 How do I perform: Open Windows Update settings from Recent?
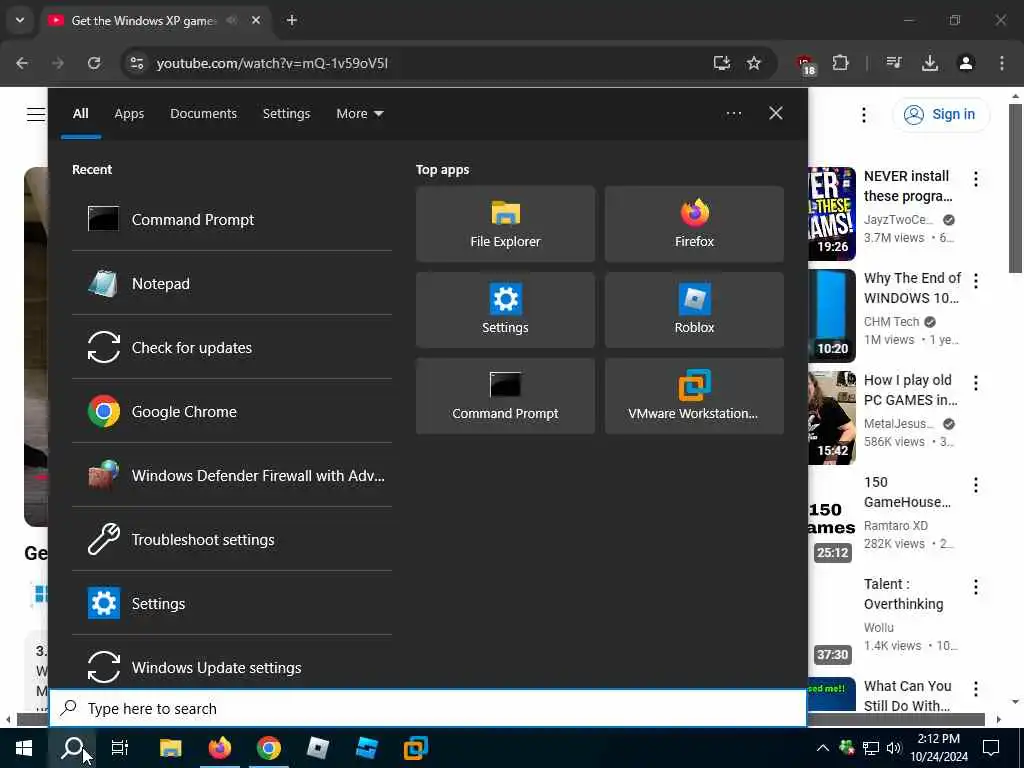pyautogui.click(x=232, y=667)
